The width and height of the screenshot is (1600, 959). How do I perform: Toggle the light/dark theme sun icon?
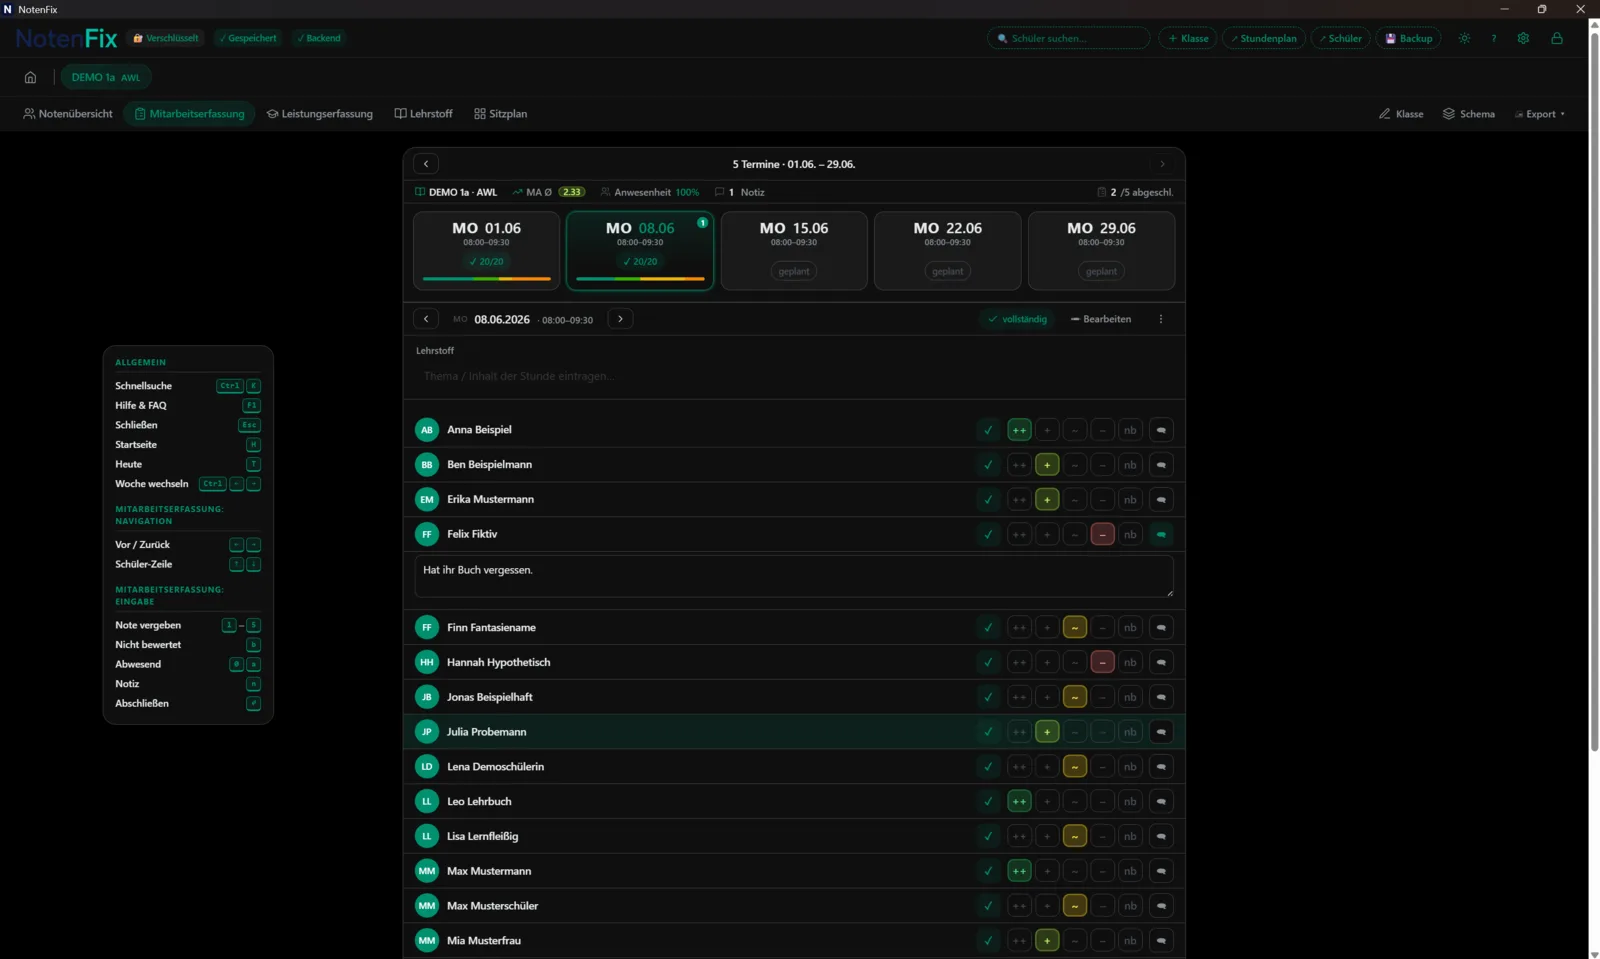tap(1464, 38)
